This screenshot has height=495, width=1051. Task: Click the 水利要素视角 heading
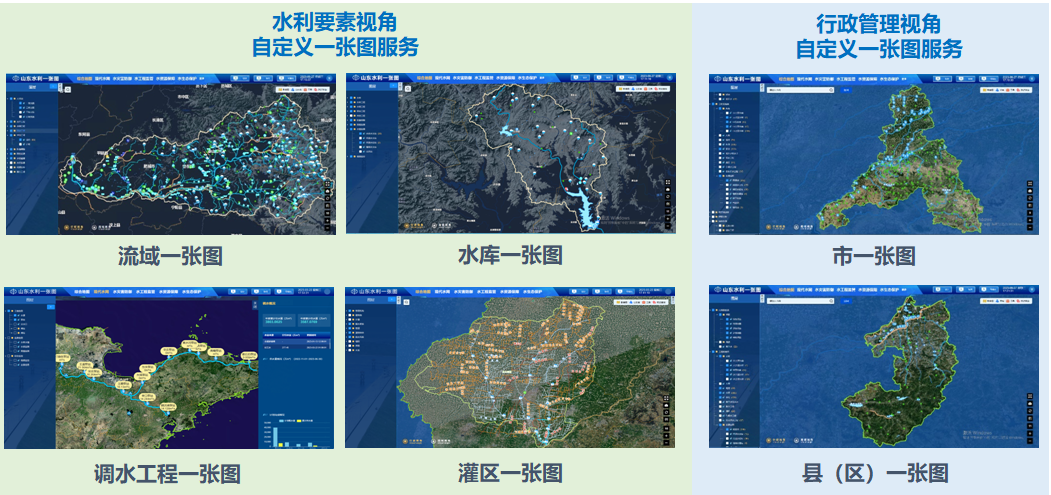tap(334, 23)
